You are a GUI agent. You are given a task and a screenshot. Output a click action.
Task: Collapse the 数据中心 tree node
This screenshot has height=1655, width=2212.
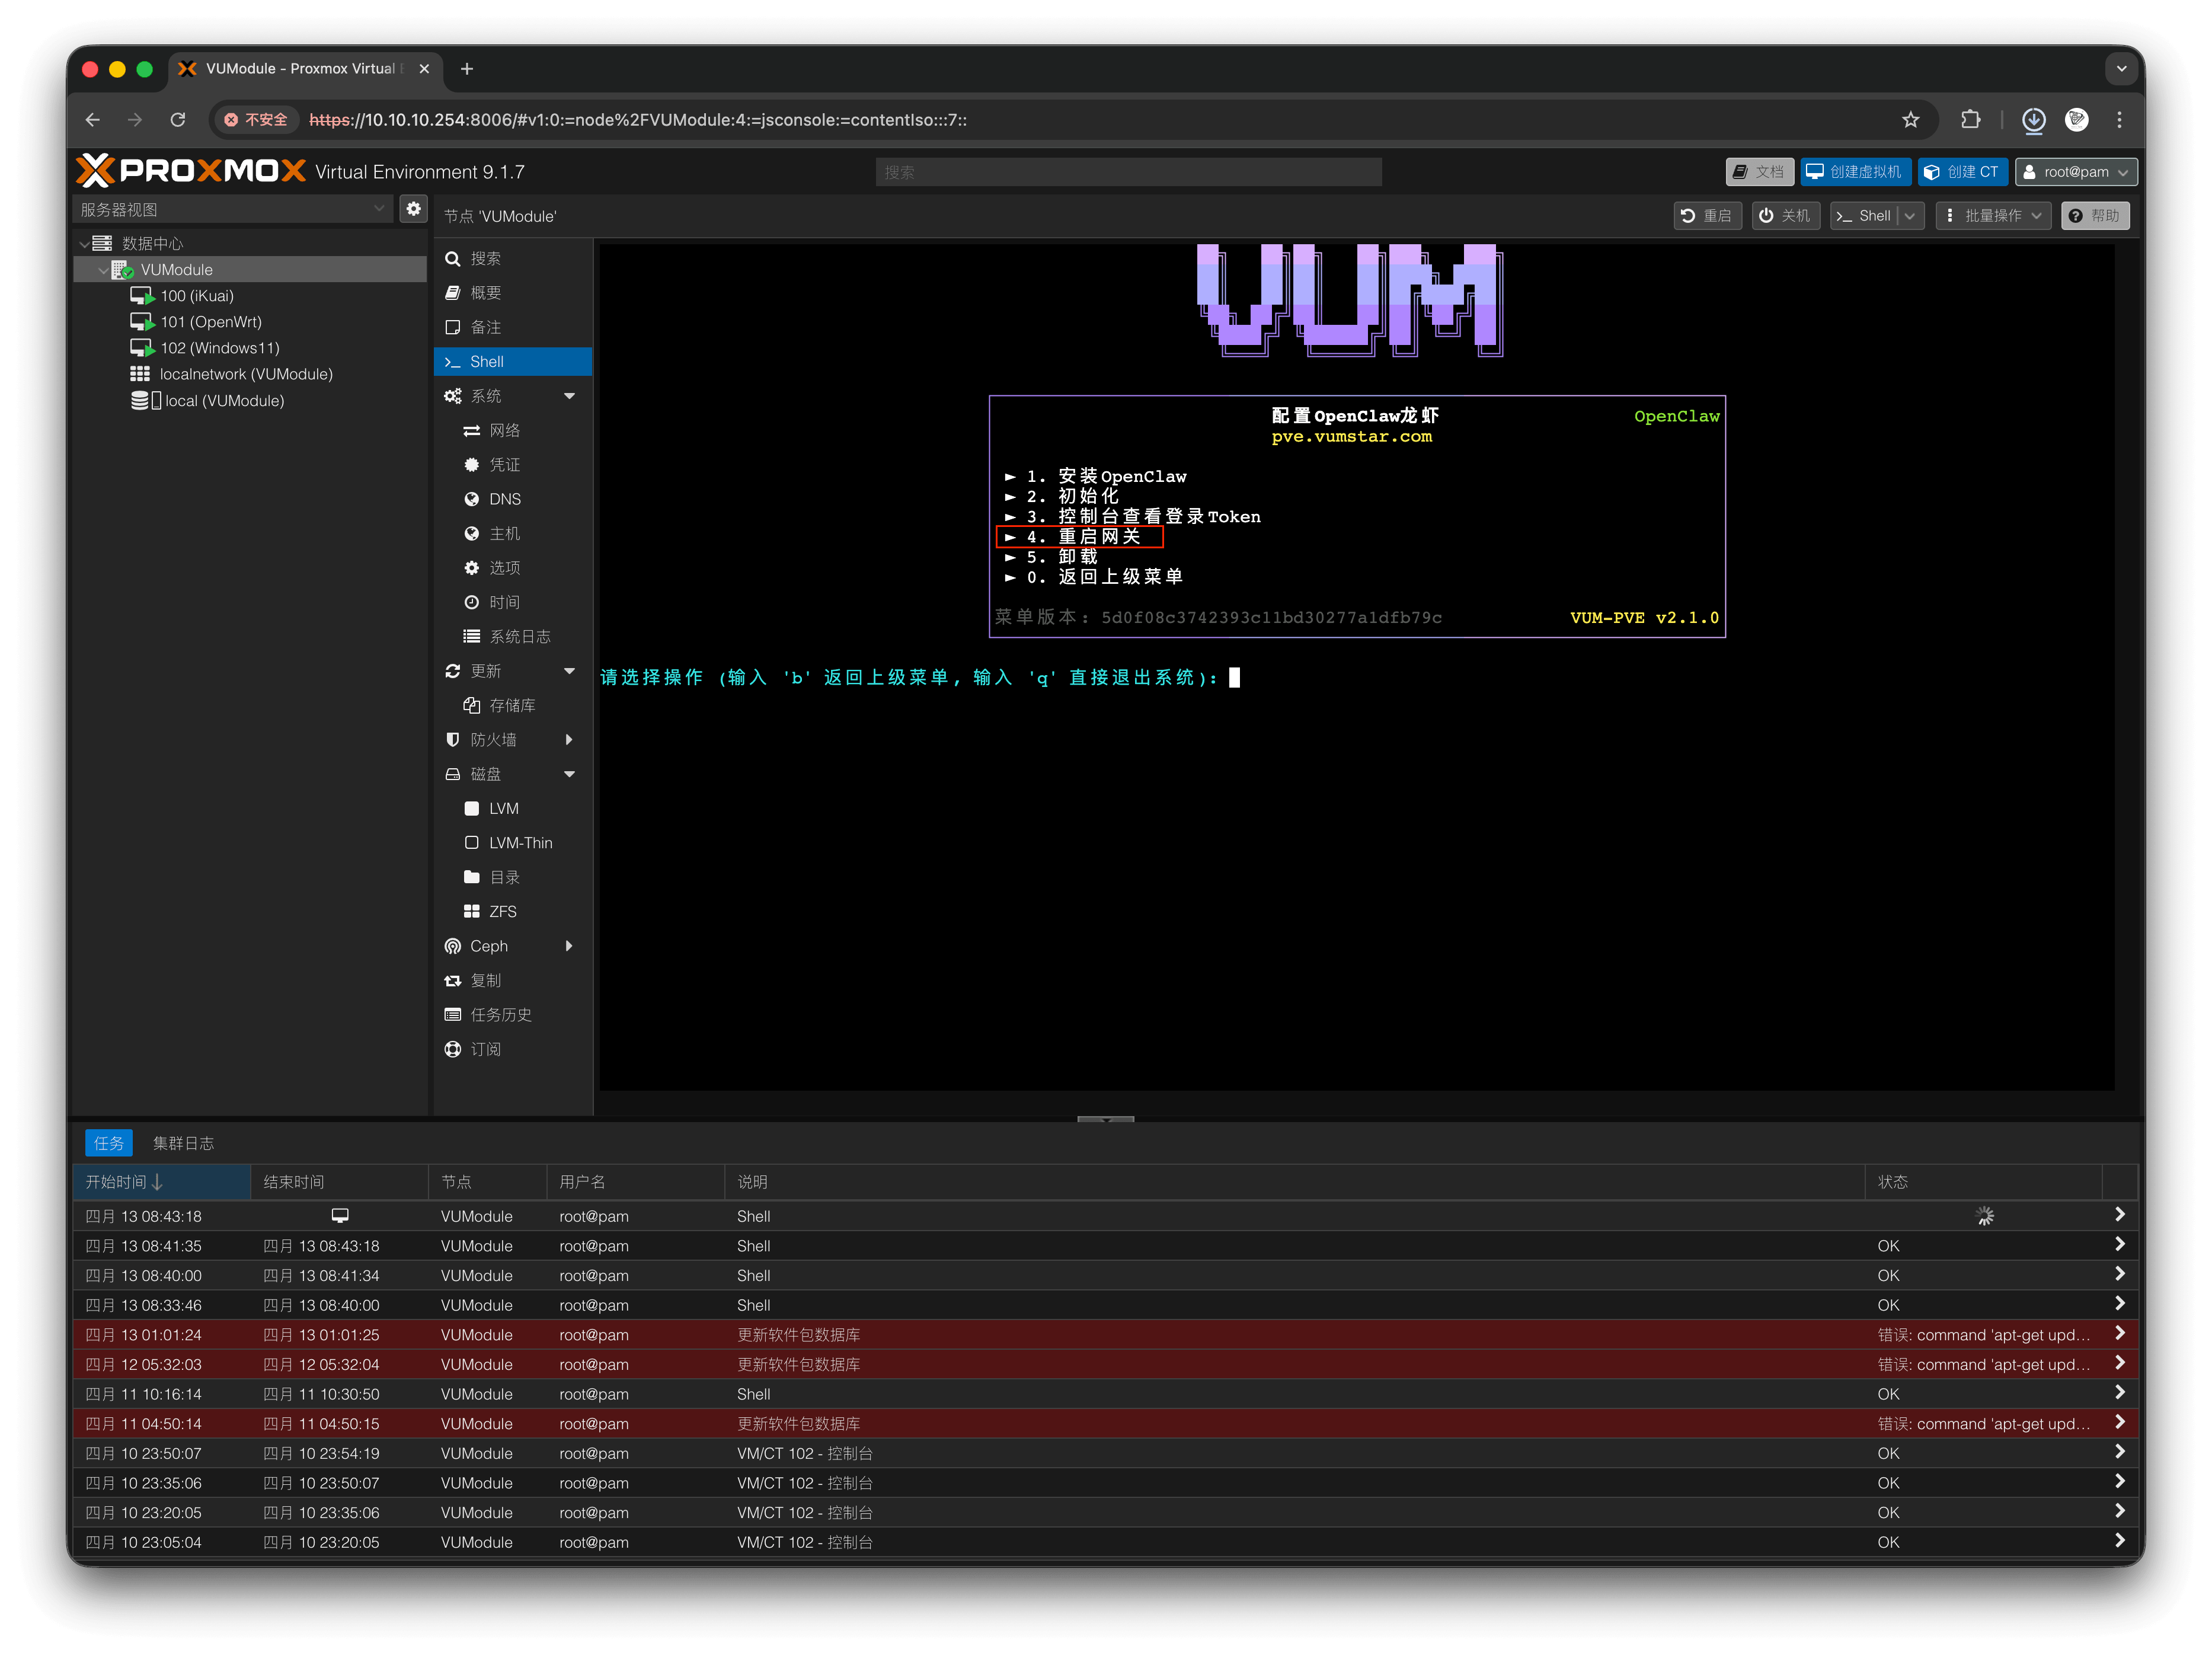(84, 244)
